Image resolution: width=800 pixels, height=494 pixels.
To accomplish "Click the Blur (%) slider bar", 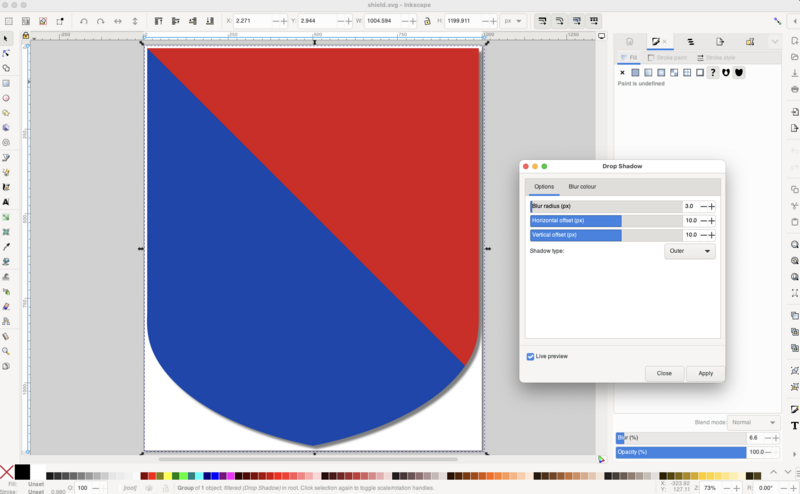I will (x=681, y=438).
